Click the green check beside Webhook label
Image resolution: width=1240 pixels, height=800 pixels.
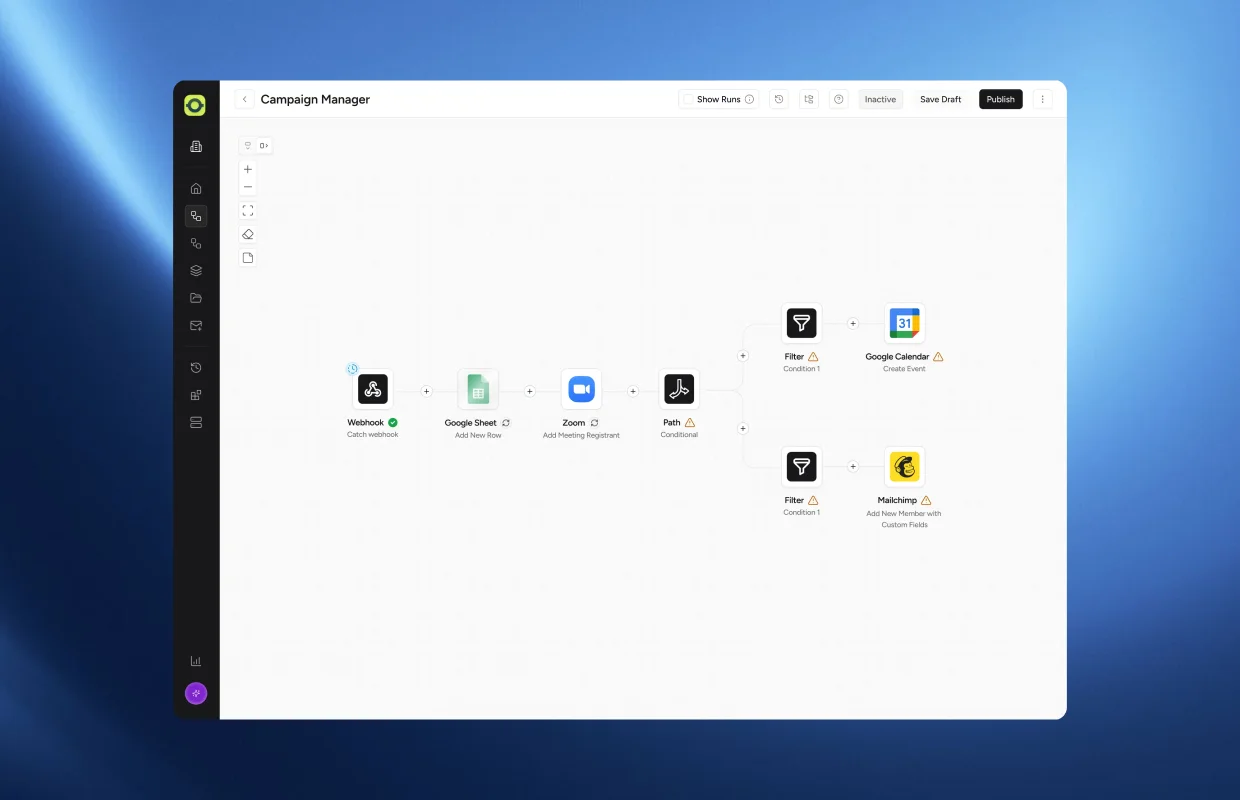coord(393,423)
